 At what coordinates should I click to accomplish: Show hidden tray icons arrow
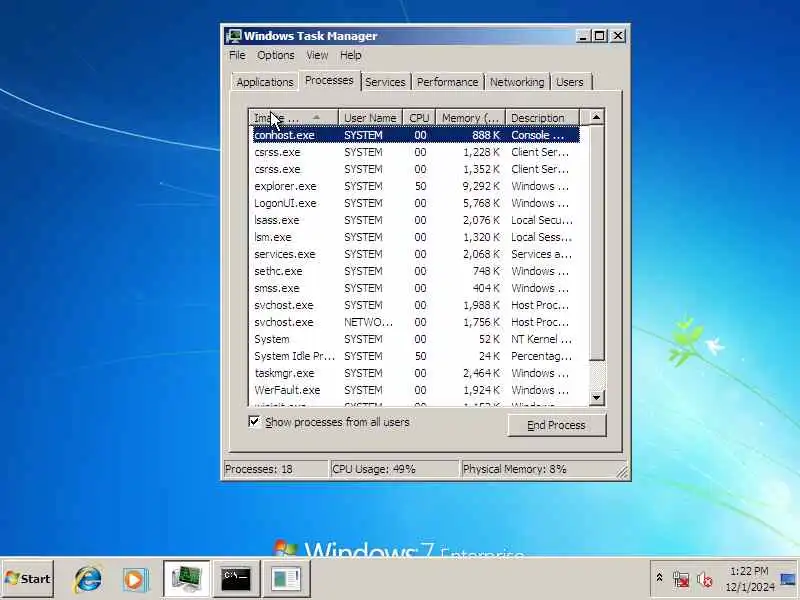(x=659, y=578)
